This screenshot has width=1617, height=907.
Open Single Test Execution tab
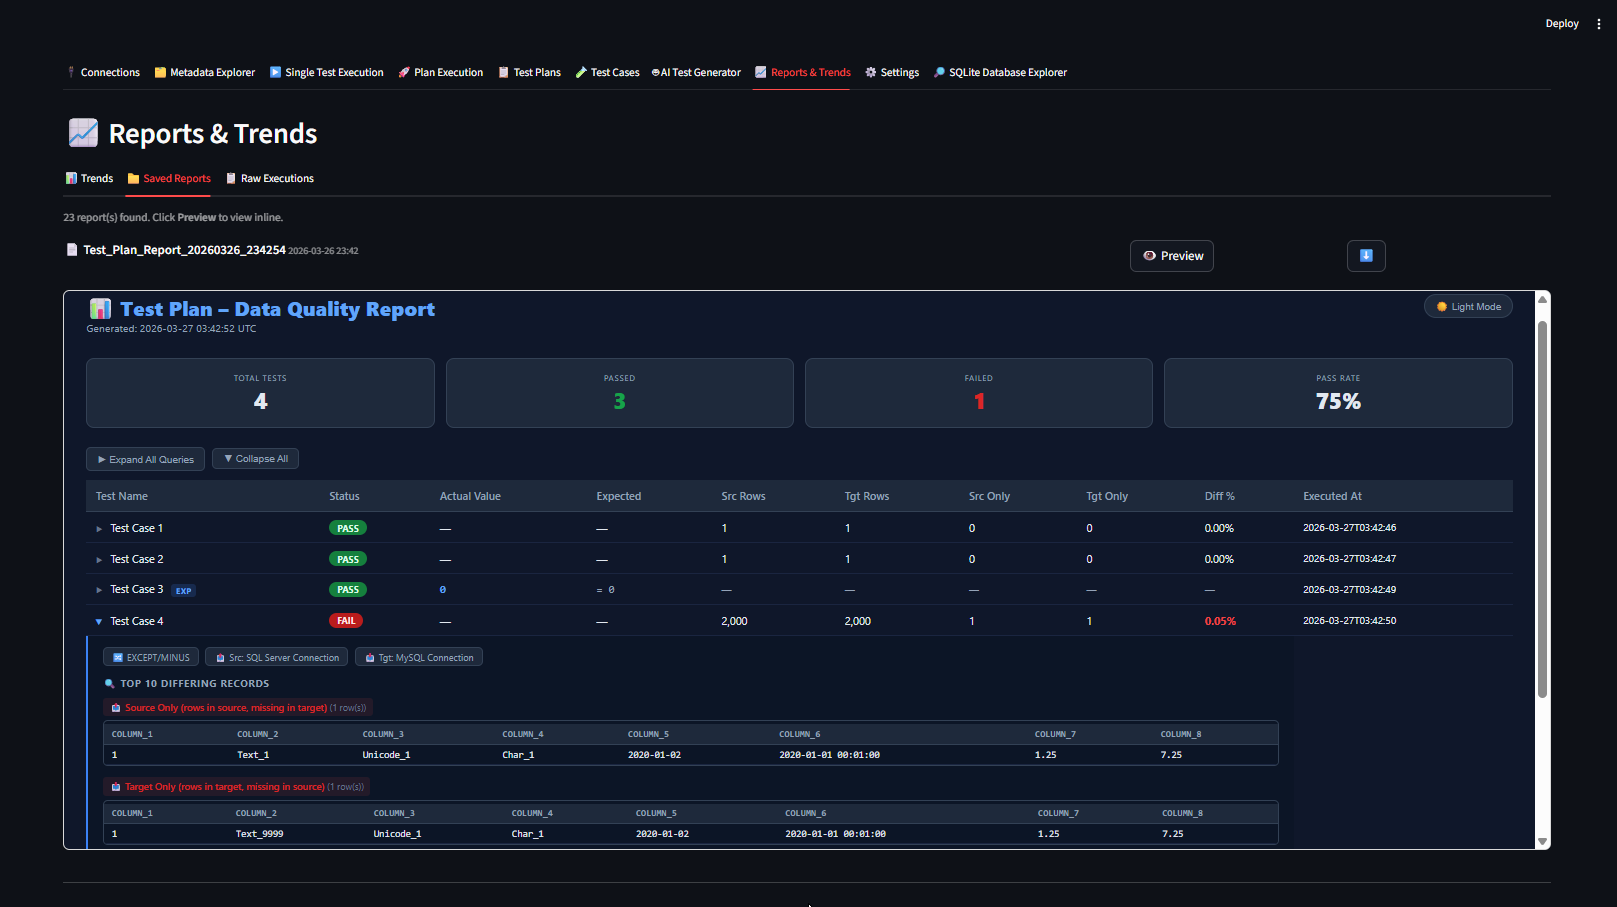[x=327, y=72]
